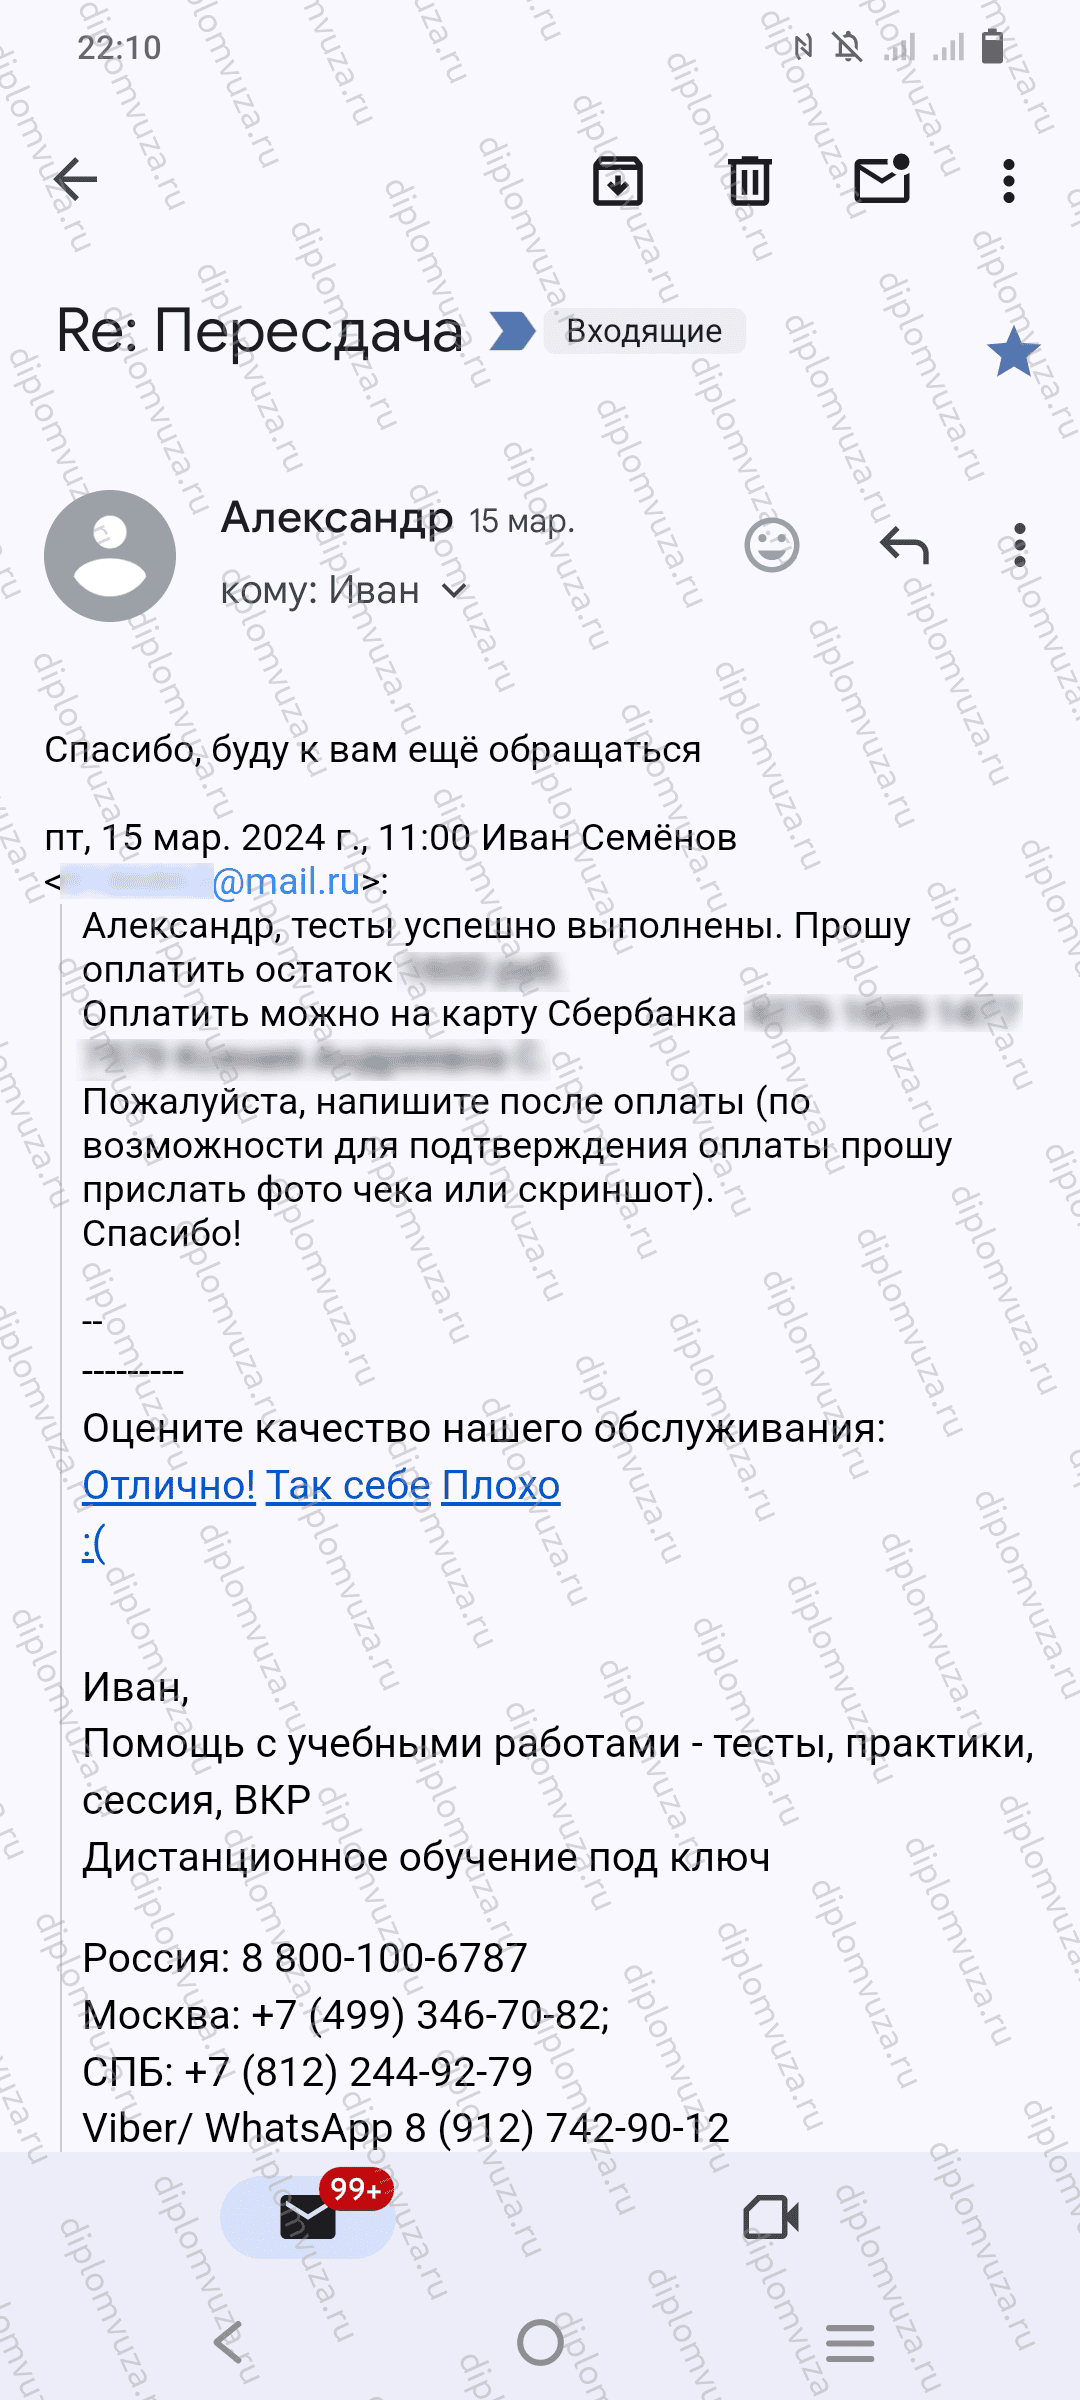Open sender Александр's avatar

pos(110,556)
